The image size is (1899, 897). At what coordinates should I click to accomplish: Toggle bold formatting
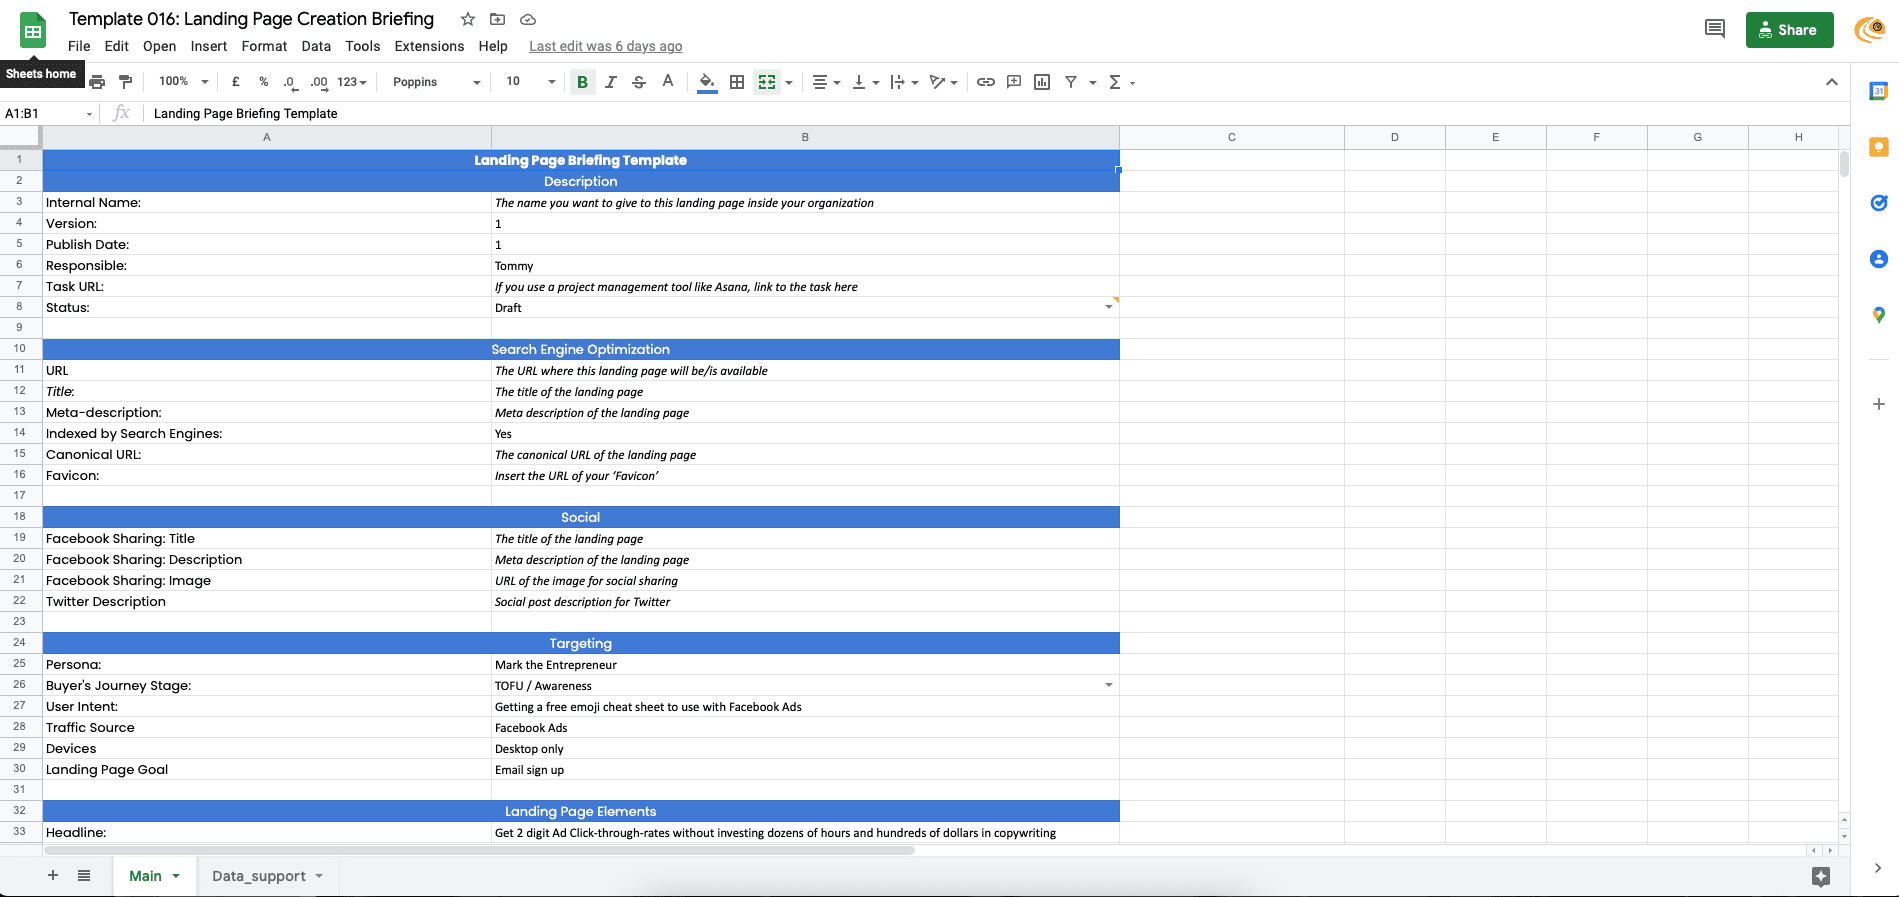pos(582,82)
